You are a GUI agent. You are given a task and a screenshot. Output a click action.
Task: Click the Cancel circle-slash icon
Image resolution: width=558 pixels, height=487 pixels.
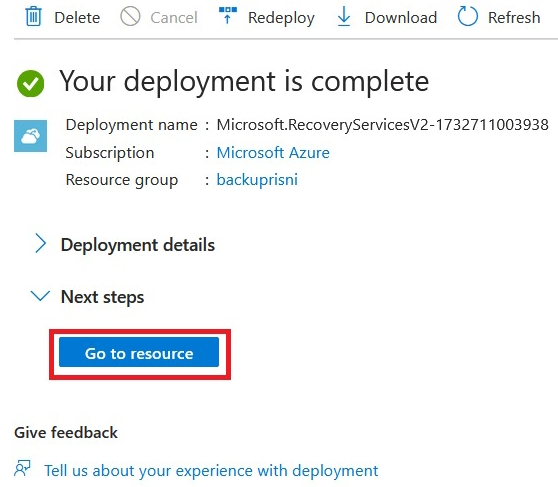tap(130, 16)
